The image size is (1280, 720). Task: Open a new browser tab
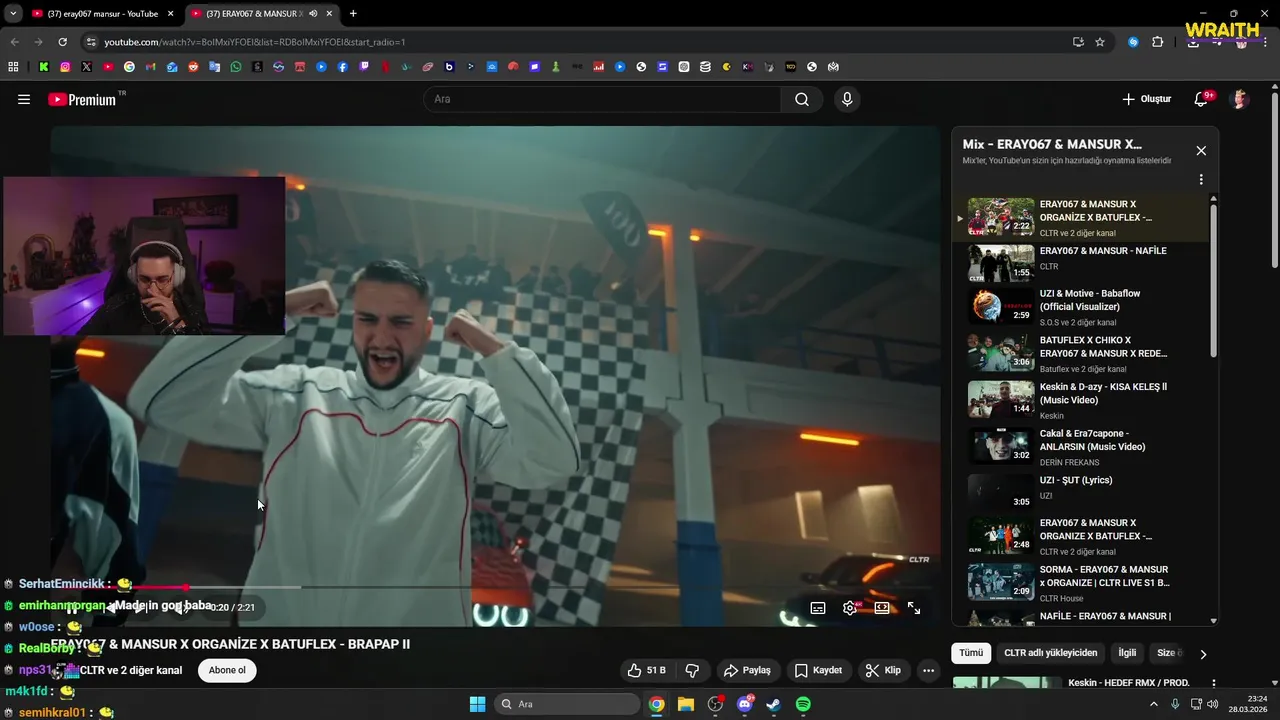(x=353, y=14)
